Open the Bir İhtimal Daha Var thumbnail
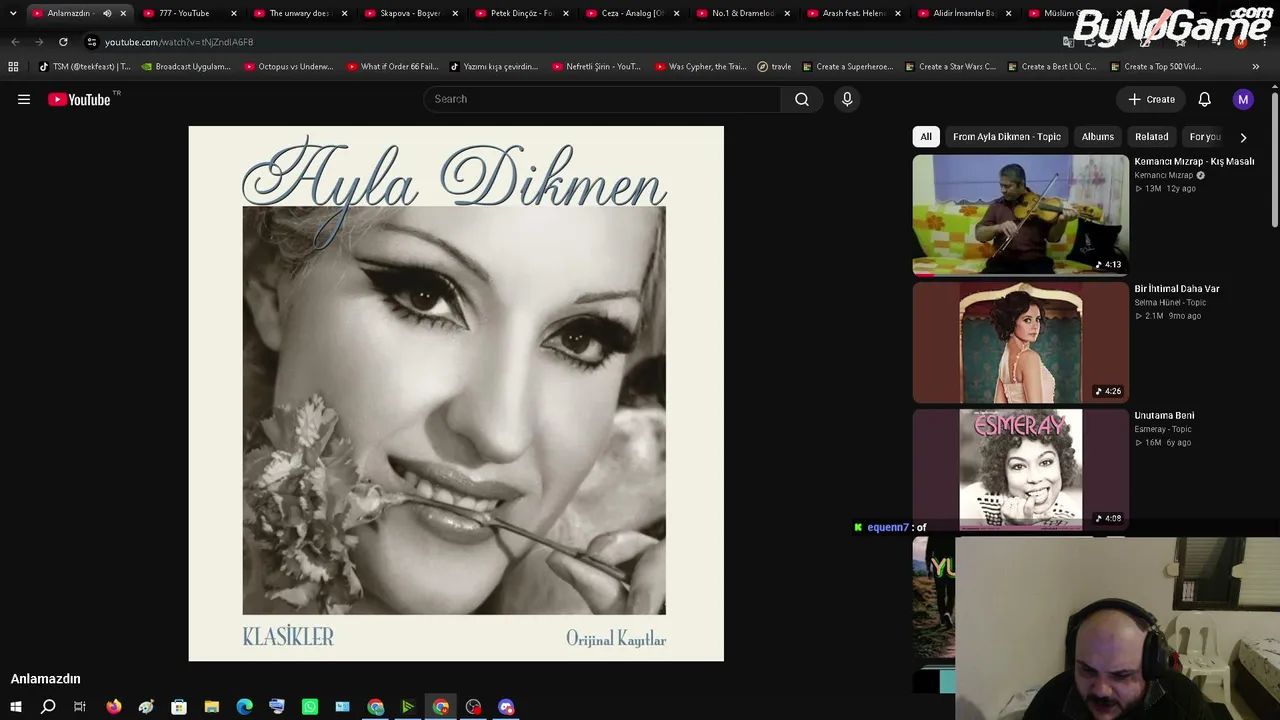1280x720 pixels. (1020, 342)
